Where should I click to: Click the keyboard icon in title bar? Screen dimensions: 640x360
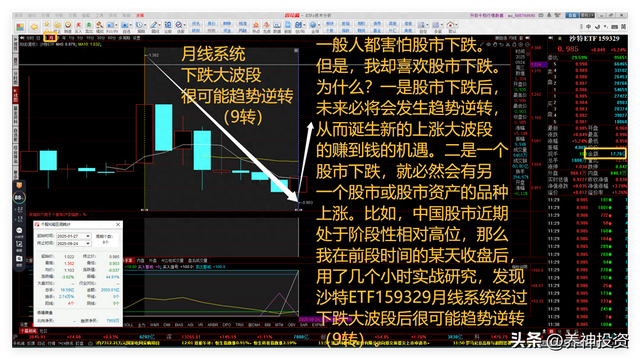click(x=541, y=15)
